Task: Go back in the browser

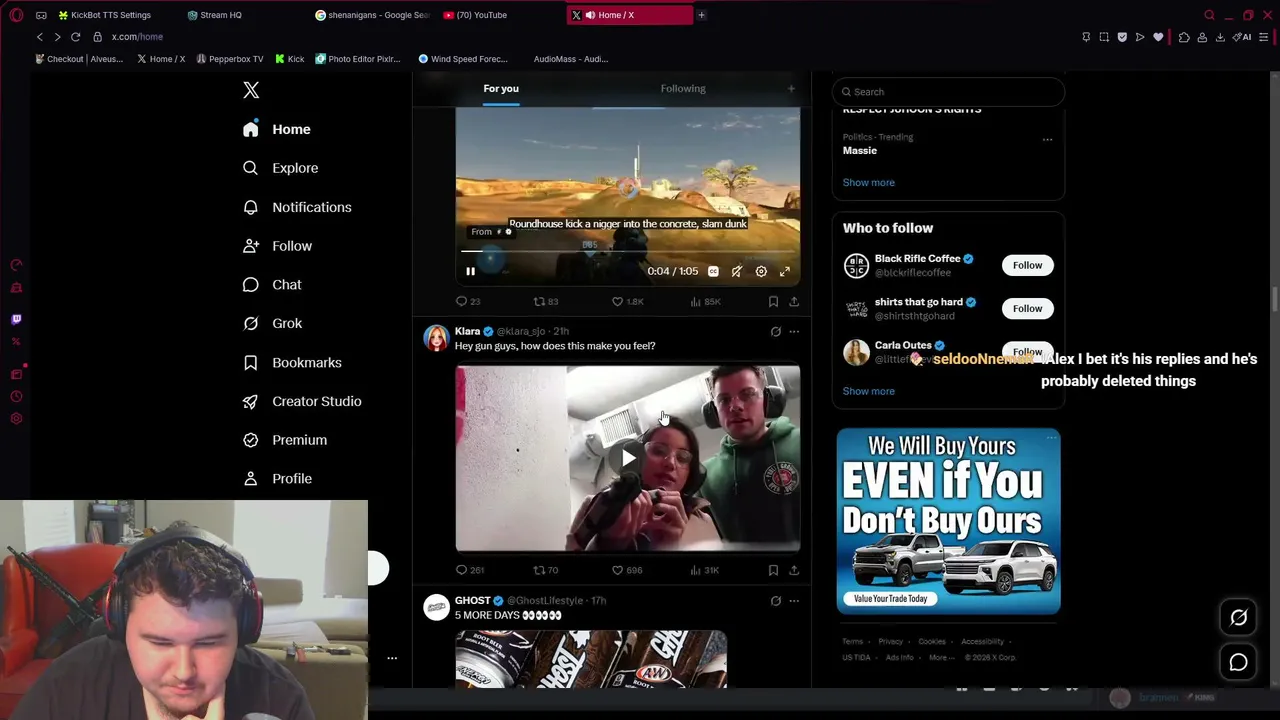Action: [x=40, y=37]
